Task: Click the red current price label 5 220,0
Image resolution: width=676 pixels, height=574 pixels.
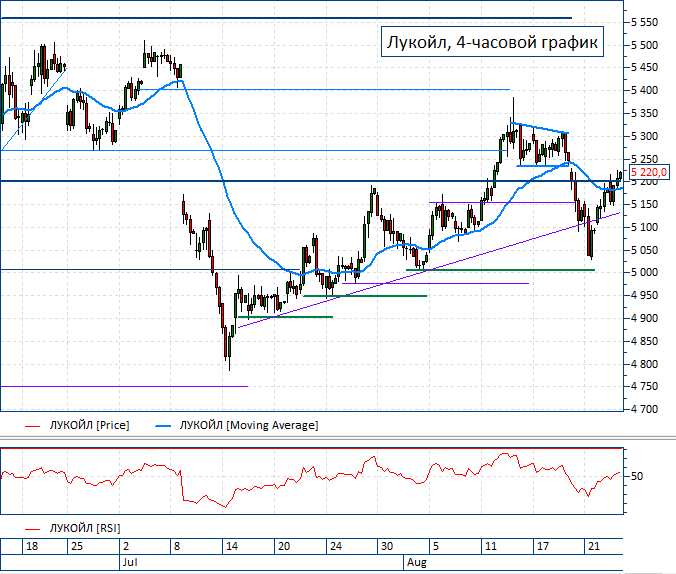Action: click(x=649, y=172)
